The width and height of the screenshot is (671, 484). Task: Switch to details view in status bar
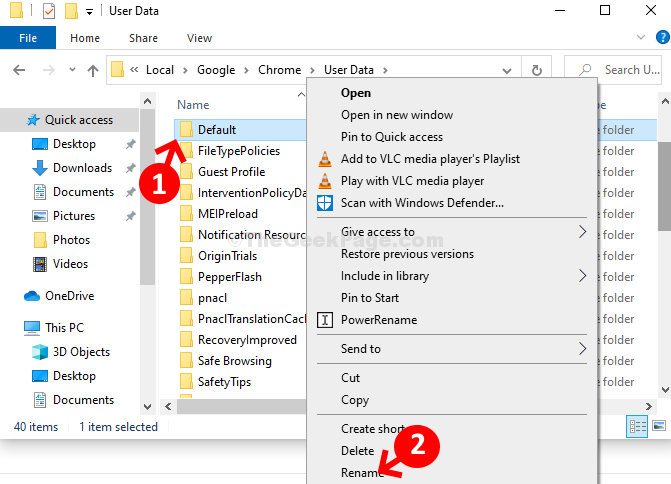pyautogui.click(x=637, y=427)
